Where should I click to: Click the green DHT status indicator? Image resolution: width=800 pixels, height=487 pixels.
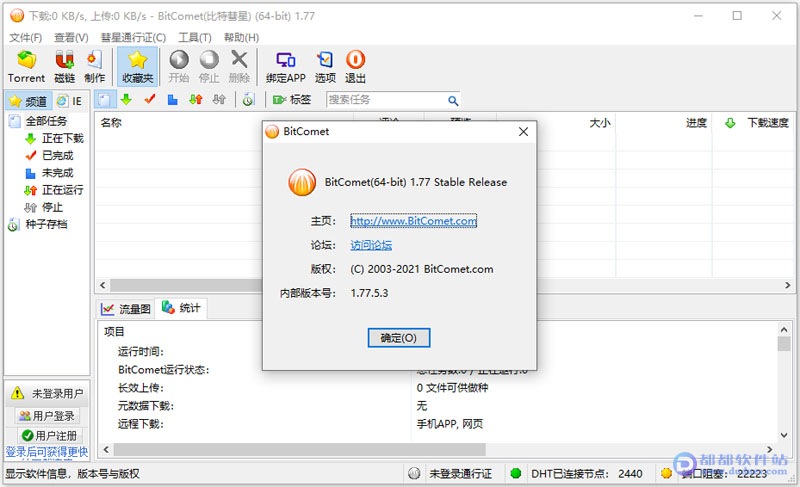pyautogui.click(x=515, y=473)
